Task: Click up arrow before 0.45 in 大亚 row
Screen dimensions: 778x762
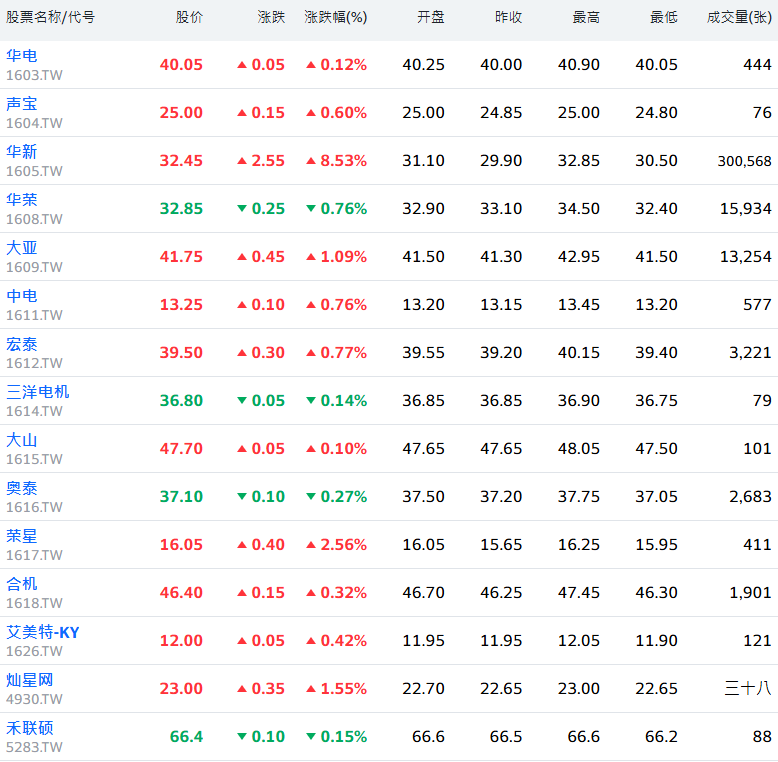Action: (242, 257)
